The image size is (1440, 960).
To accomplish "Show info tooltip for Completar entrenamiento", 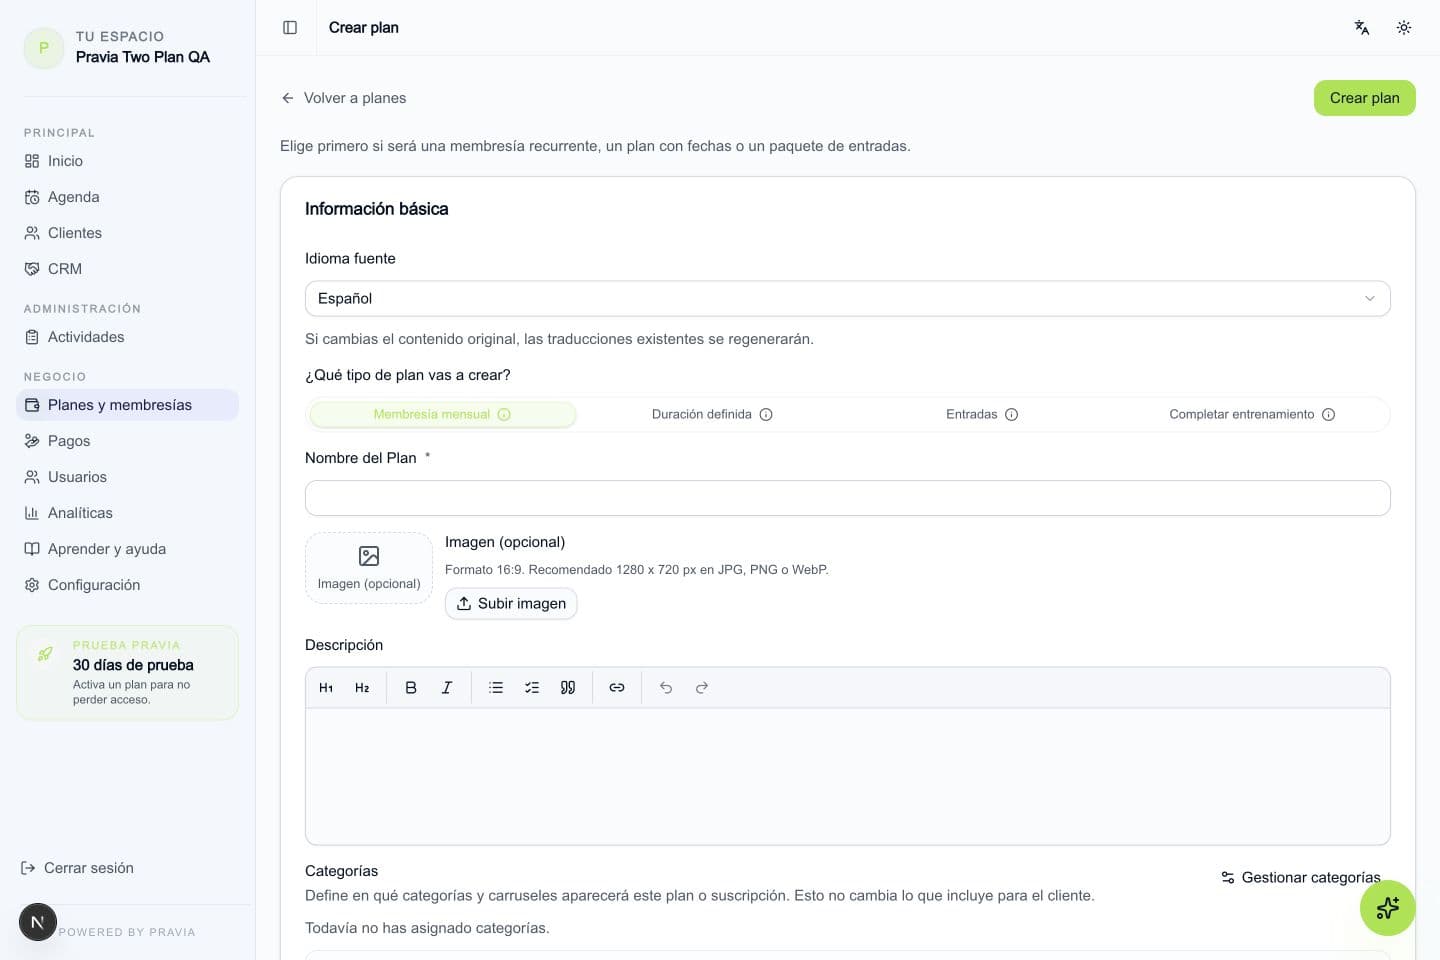I will coord(1328,415).
